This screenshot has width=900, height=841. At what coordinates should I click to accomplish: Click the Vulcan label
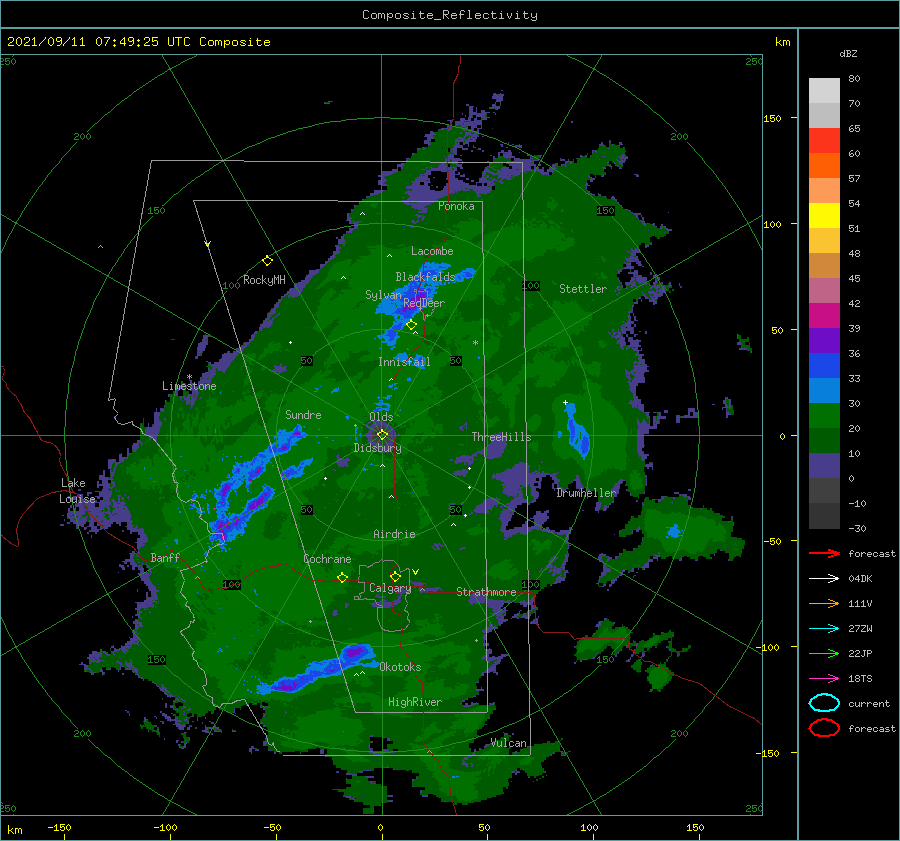point(509,743)
